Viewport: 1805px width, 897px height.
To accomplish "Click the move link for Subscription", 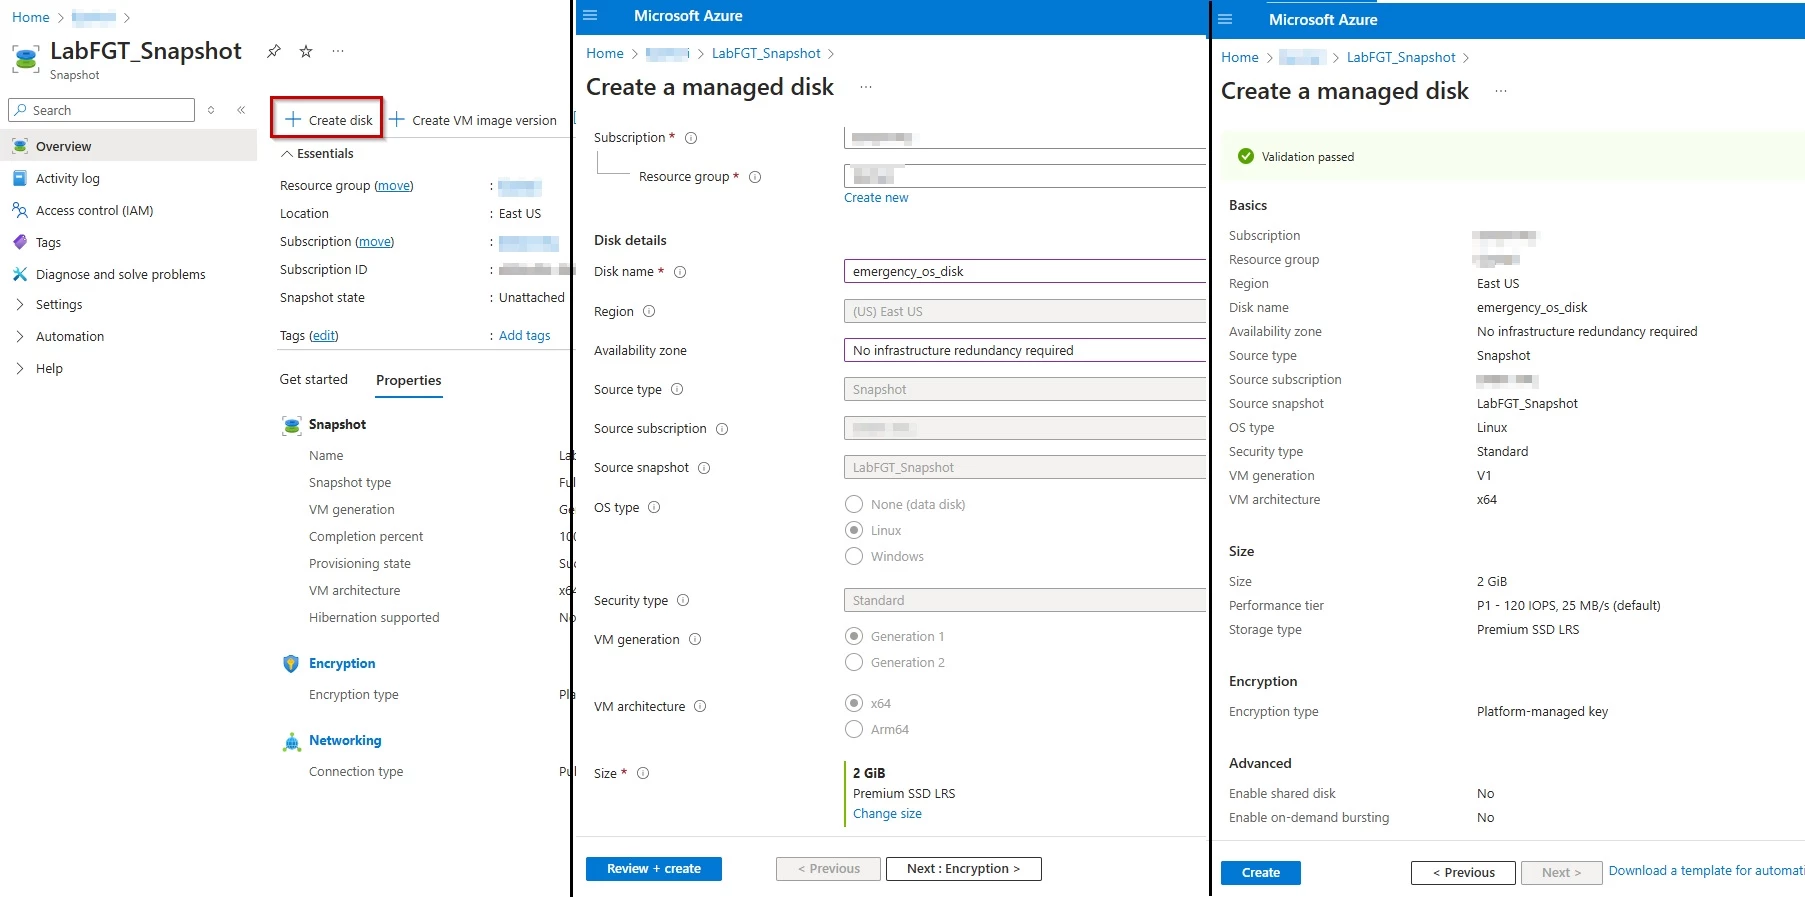I will [375, 241].
